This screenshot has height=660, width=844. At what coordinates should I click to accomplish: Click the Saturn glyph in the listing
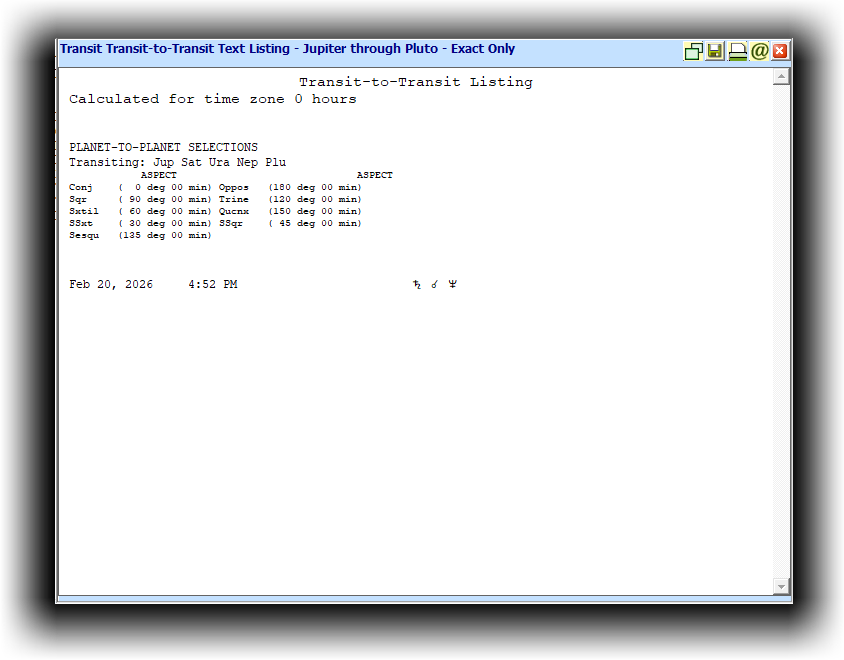(x=417, y=285)
